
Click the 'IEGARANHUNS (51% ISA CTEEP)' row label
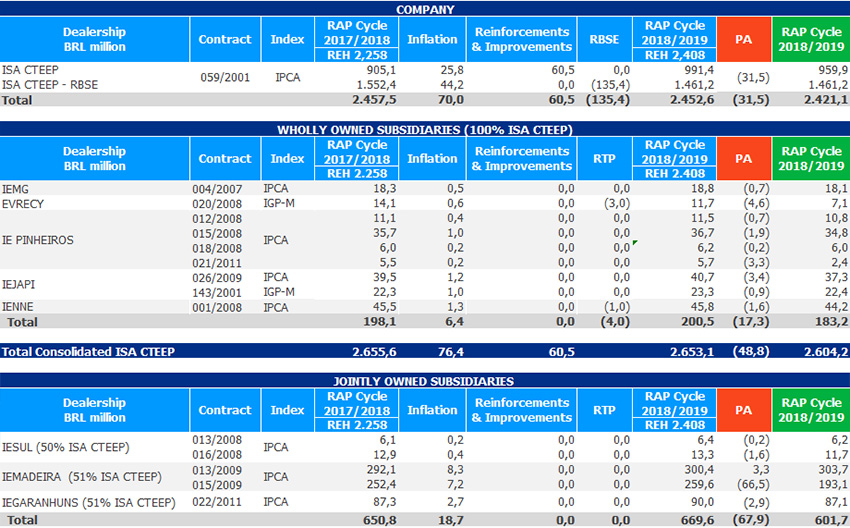89,503
